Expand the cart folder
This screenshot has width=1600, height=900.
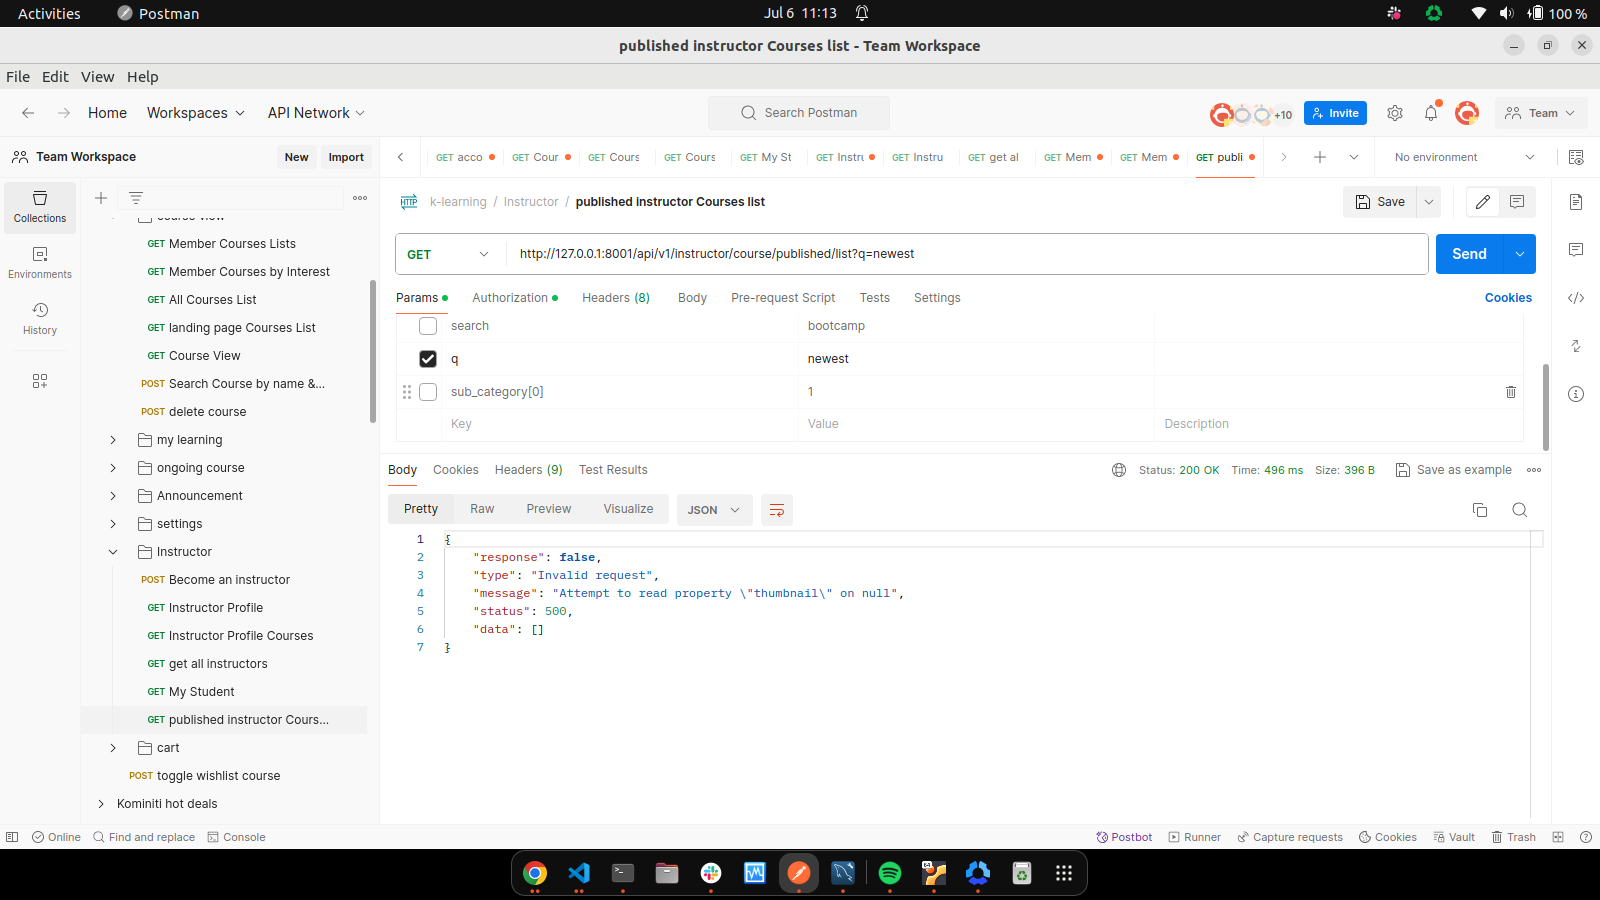click(x=113, y=748)
